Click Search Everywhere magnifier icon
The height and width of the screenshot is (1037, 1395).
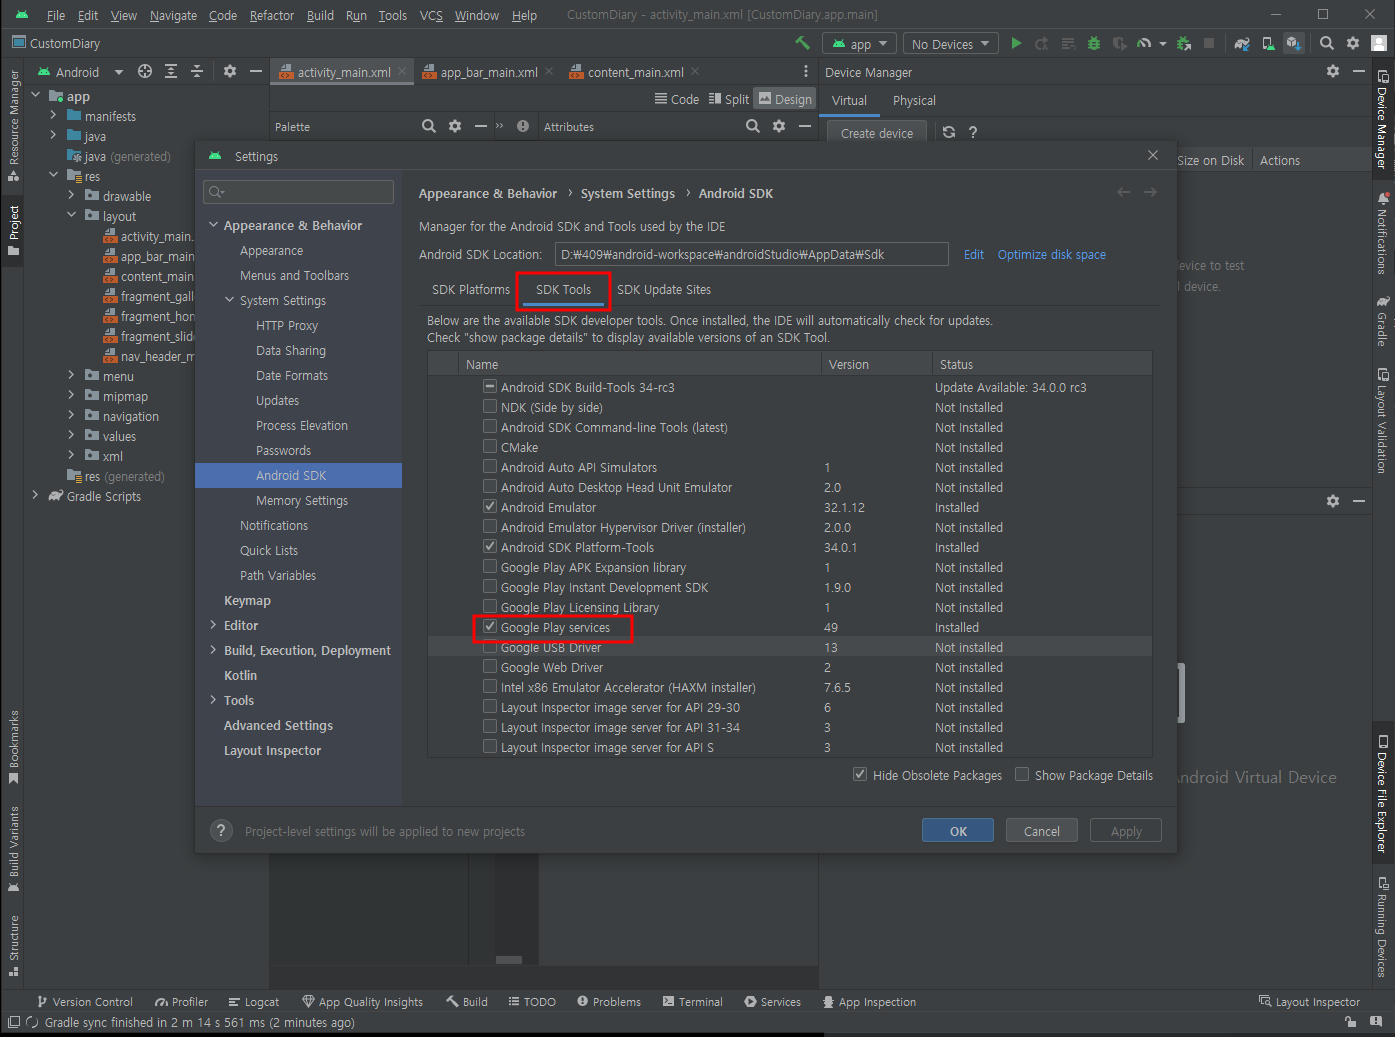1327,43
